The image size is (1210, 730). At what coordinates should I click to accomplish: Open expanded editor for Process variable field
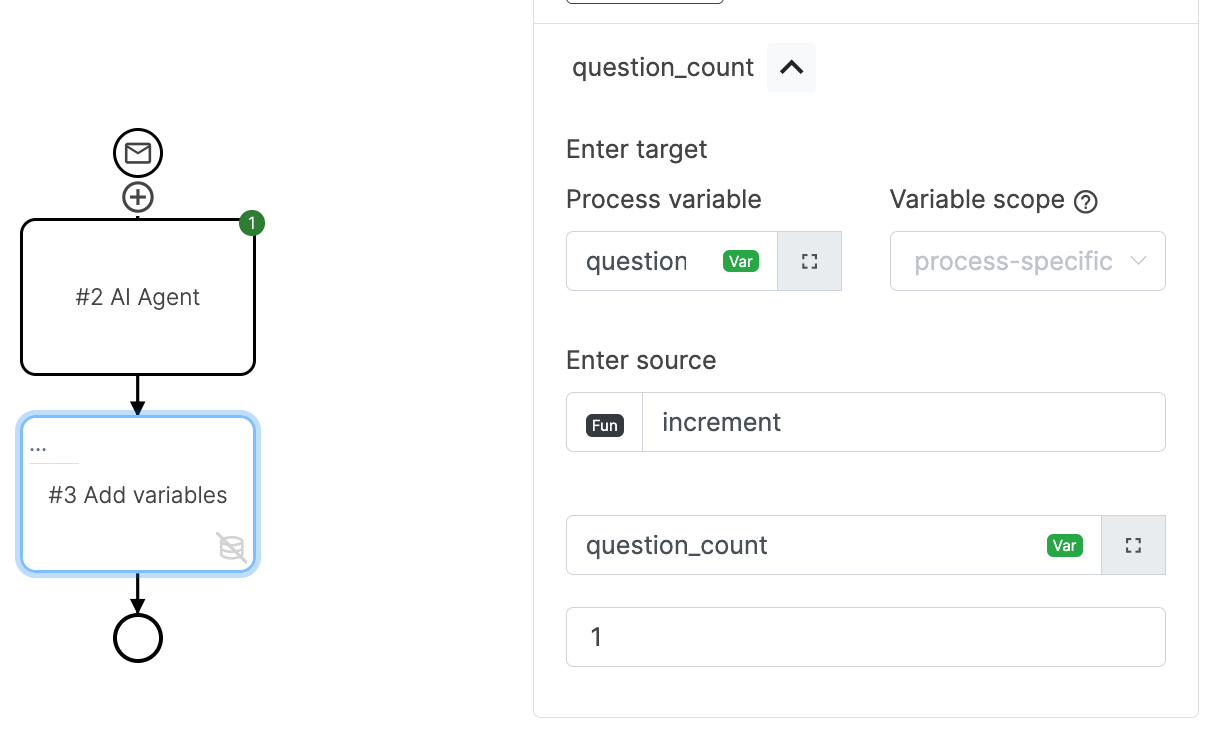pos(809,261)
